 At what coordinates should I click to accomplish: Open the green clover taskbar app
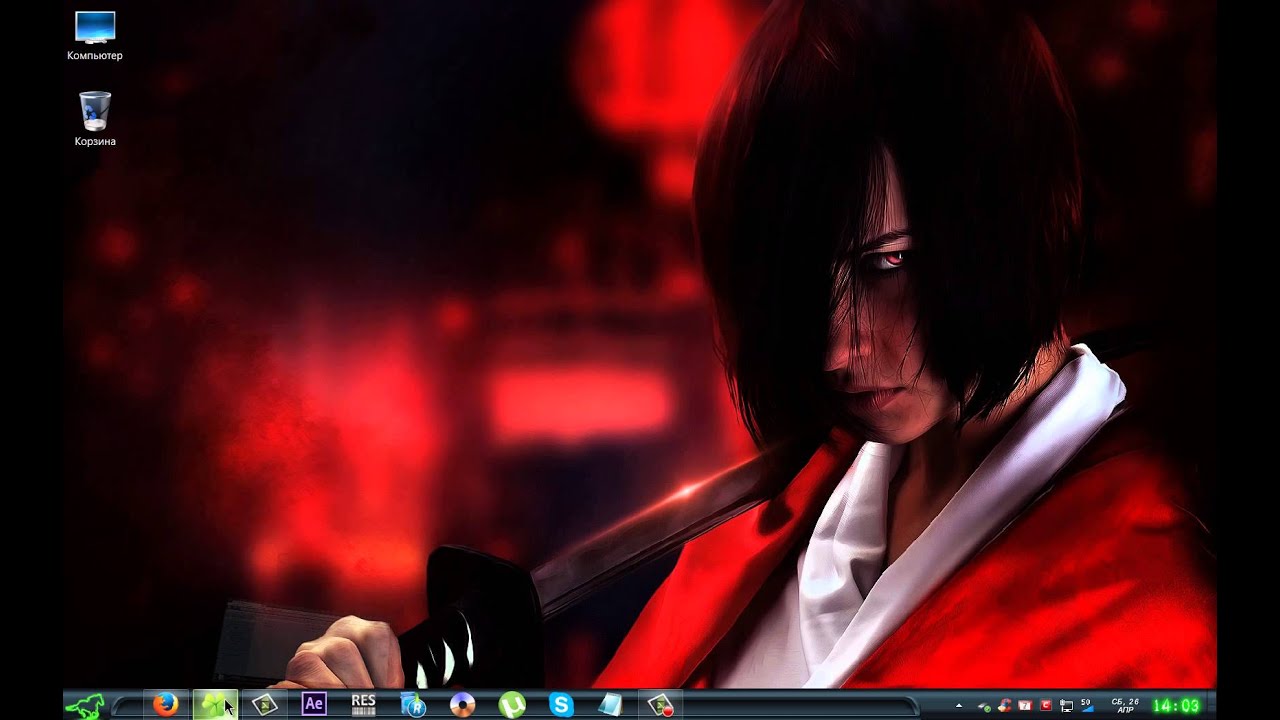214,705
